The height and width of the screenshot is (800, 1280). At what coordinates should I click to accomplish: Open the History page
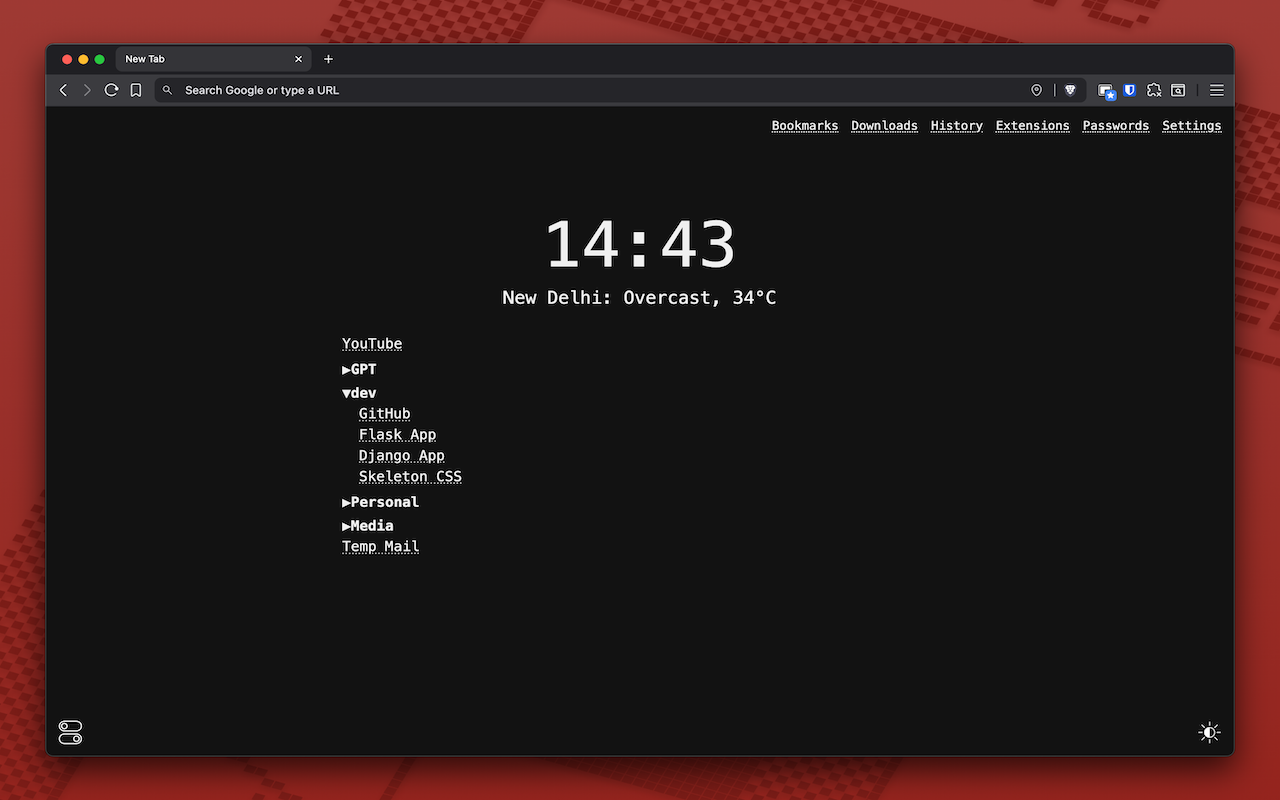tap(956, 125)
